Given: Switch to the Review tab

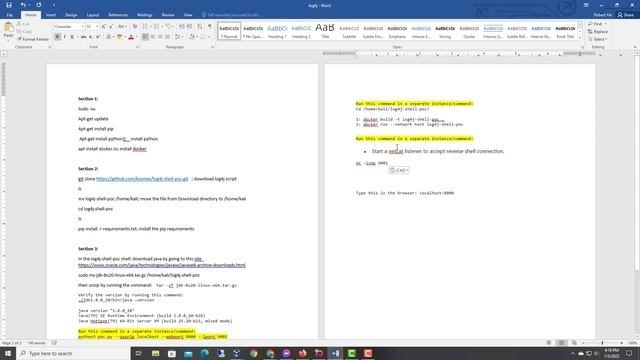Looking at the screenshot, I should tap(168, 15).
